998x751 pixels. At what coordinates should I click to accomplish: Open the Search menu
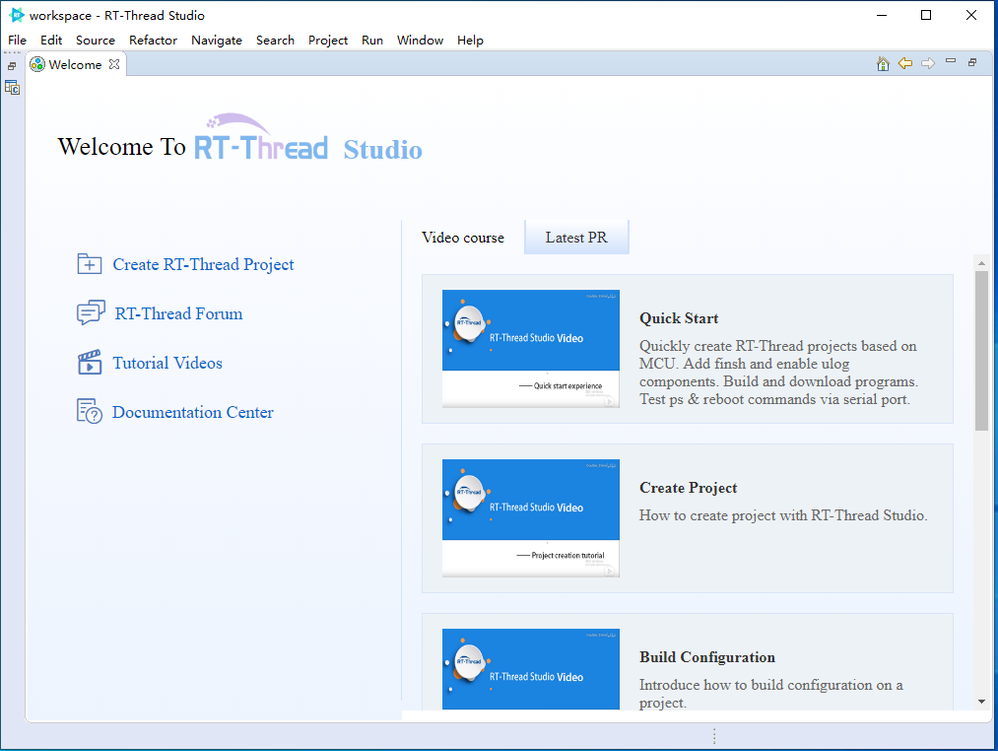pos(275,40)
